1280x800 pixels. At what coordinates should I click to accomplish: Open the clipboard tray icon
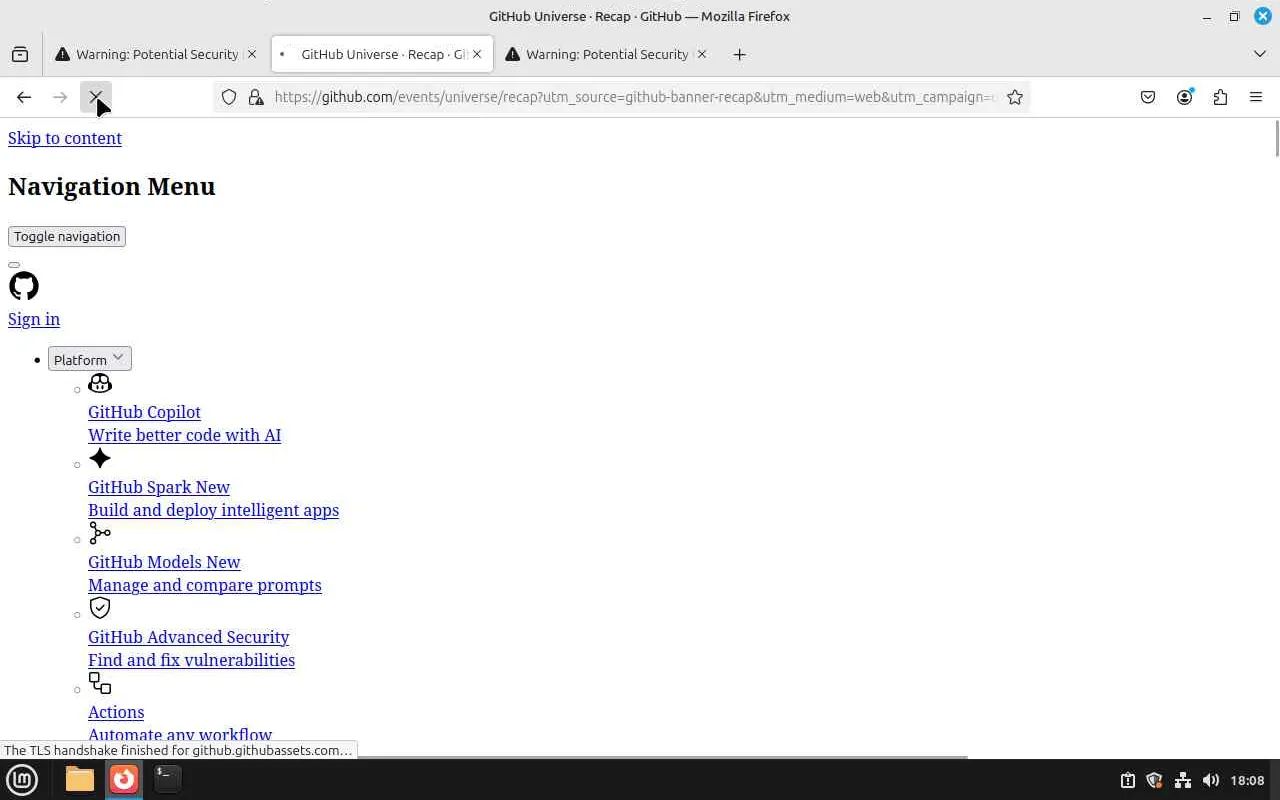tap(1127, 780)
